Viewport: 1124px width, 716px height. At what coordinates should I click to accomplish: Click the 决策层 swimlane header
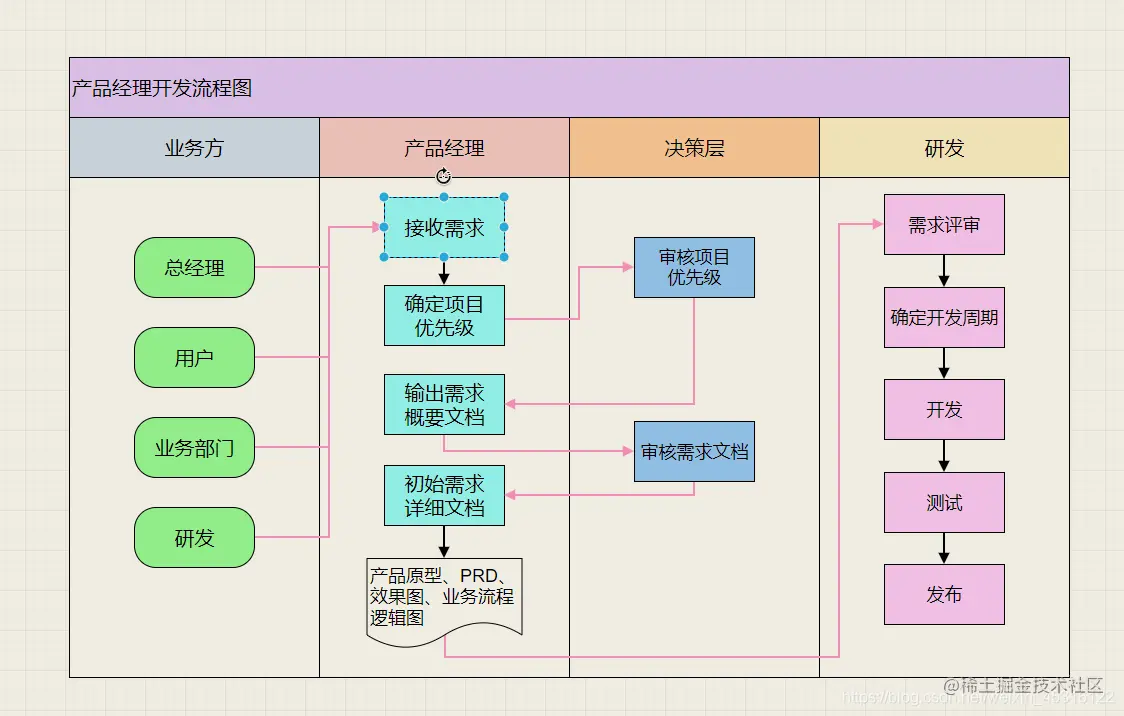[694, 148]
